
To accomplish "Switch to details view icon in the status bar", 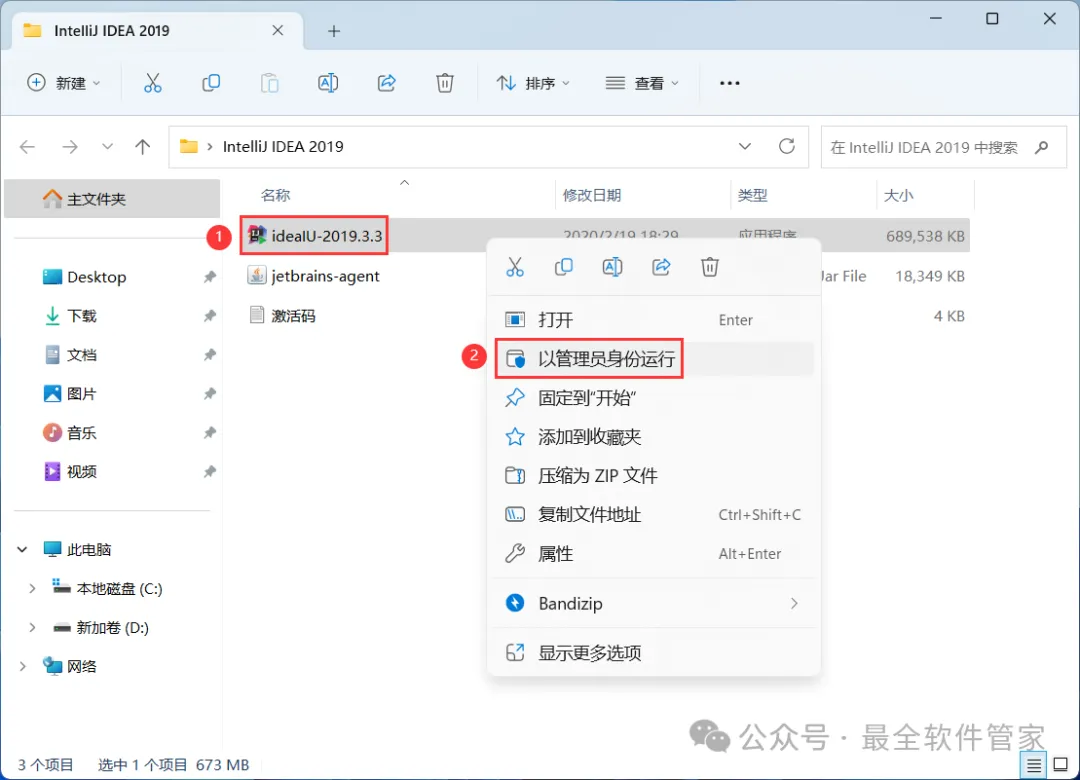I will [1033, 765].
